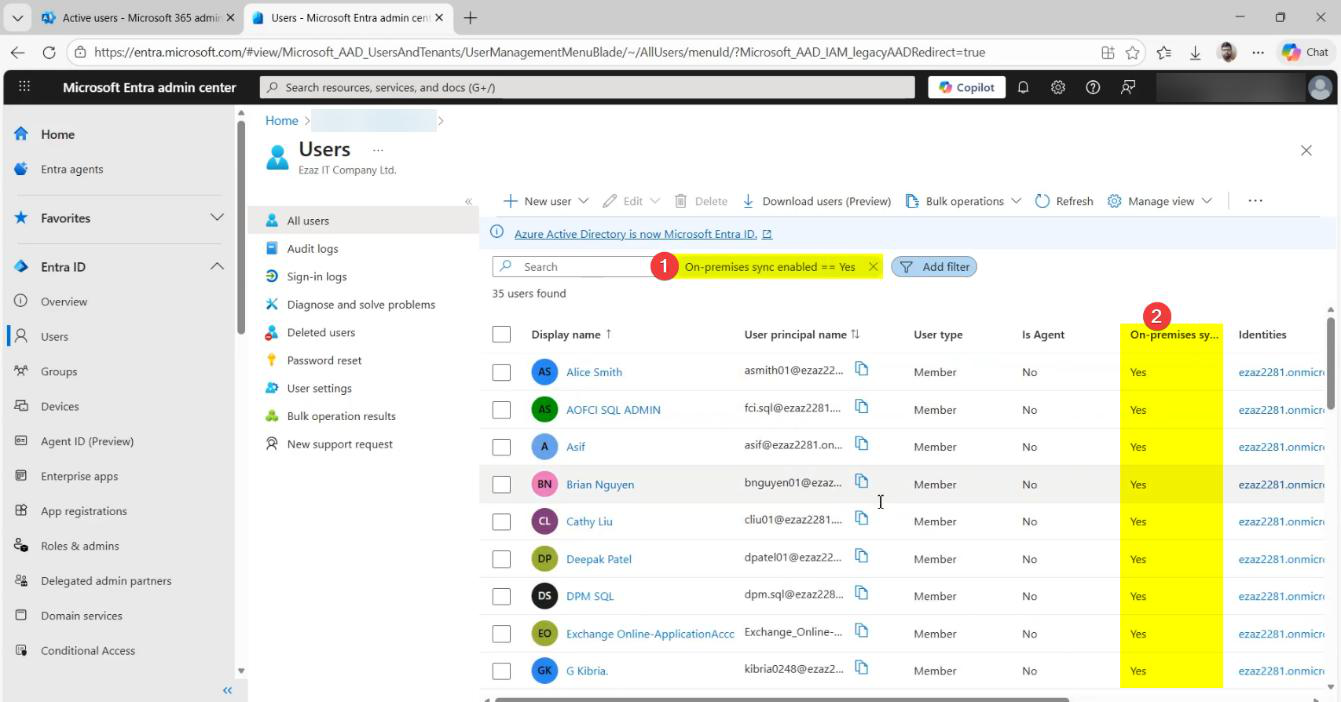Check the Alice Smith row checkbox
Image resolution: width=1341 pixels, height=702 pixels.
pyautogui.click(x=502, y=372)
